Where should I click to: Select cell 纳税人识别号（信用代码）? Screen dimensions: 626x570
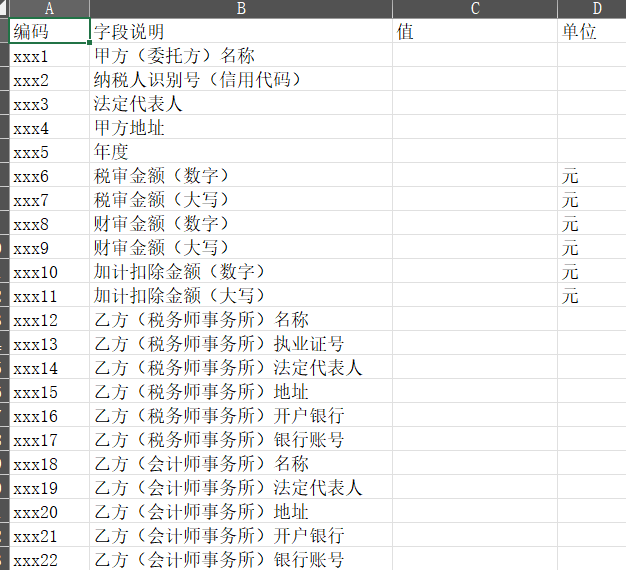(241, 79)
